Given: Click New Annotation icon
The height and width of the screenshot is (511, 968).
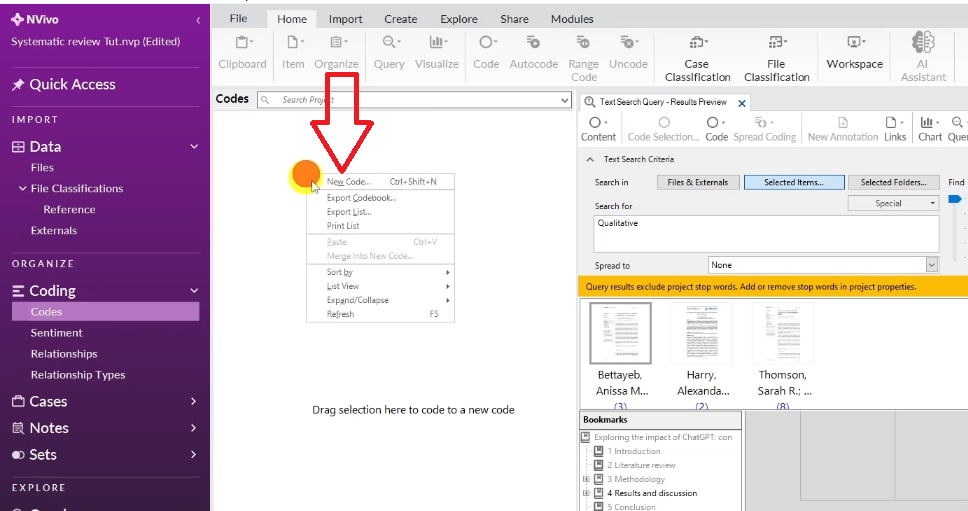Looking at the screenshot, I should [843, 130].
